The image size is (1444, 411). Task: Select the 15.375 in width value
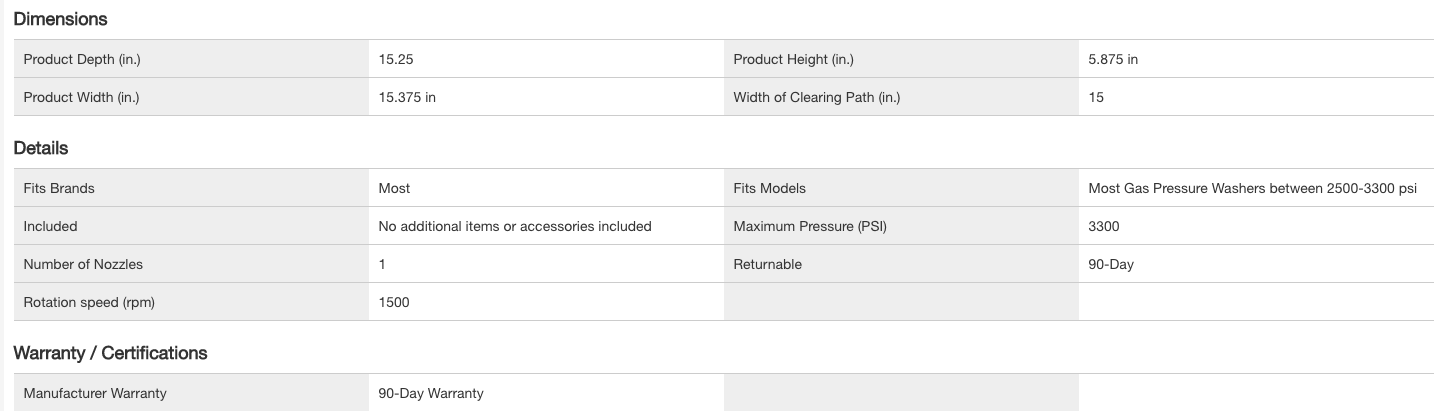407,97
